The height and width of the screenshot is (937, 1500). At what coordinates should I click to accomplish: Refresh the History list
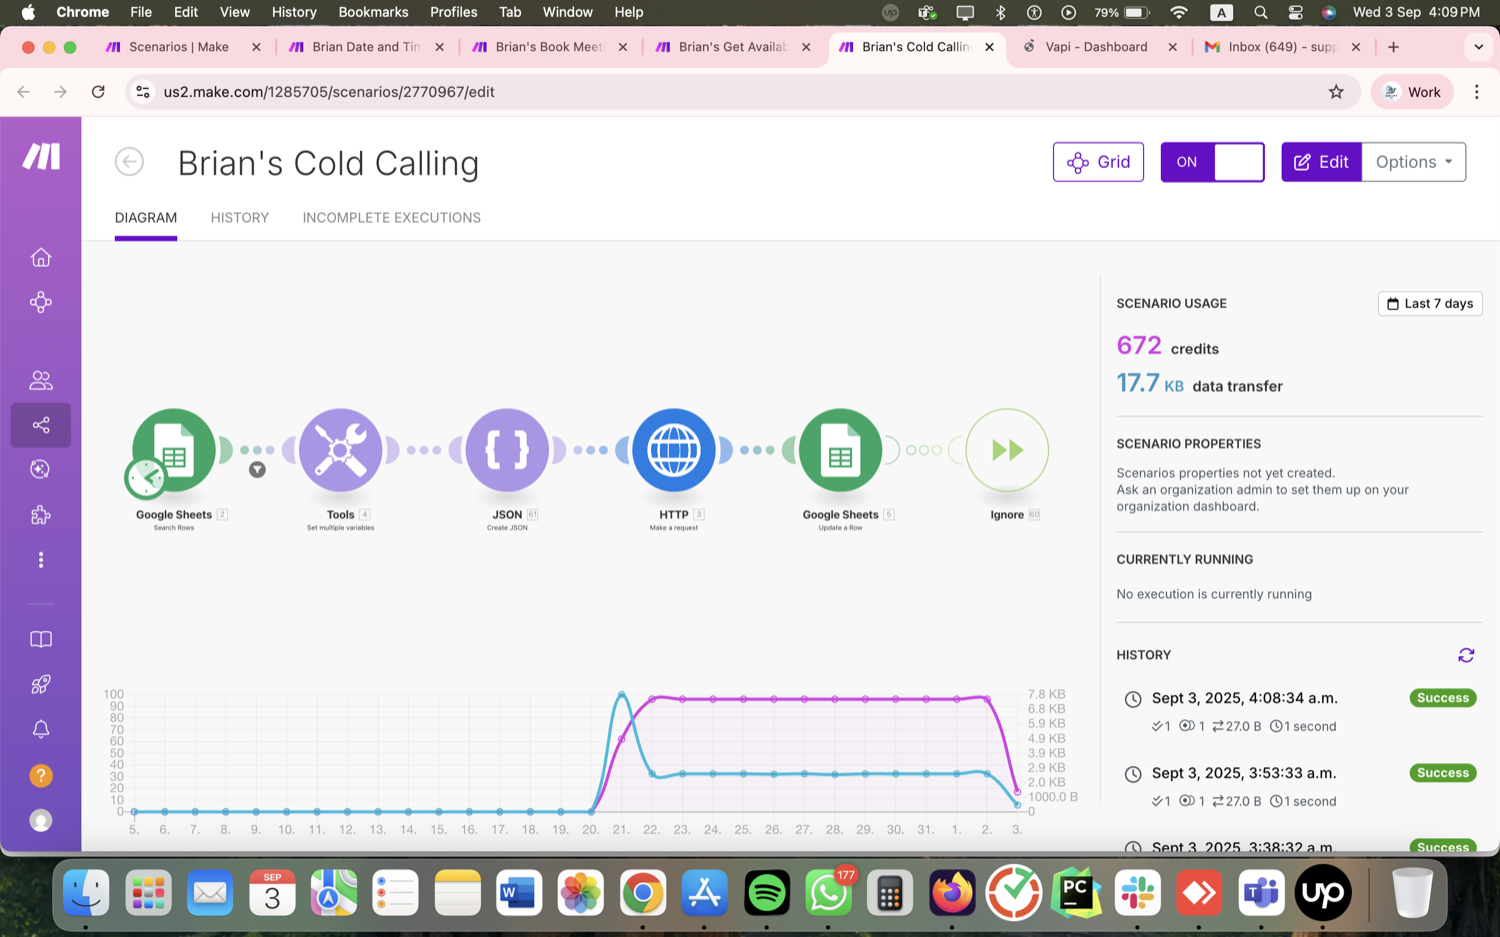(x=1466, y=655)
